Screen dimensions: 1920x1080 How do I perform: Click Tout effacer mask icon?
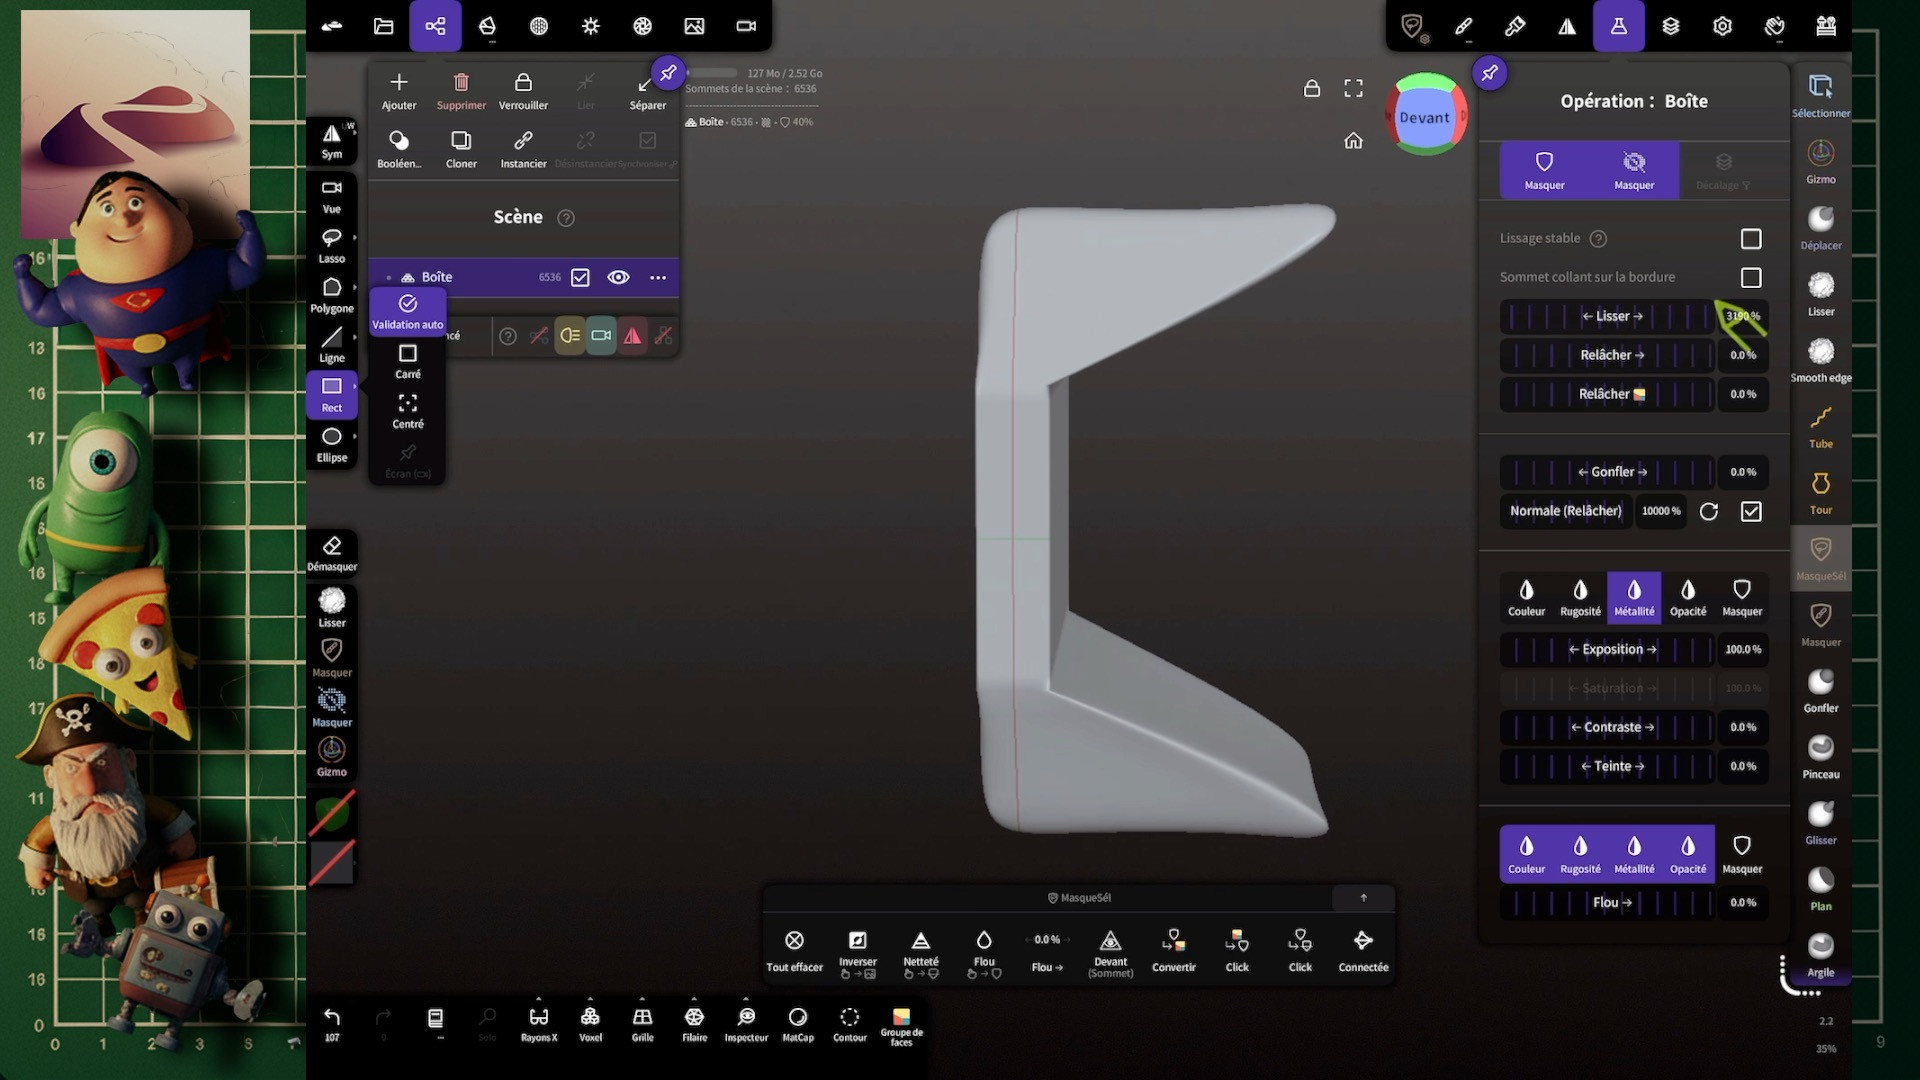794,949
